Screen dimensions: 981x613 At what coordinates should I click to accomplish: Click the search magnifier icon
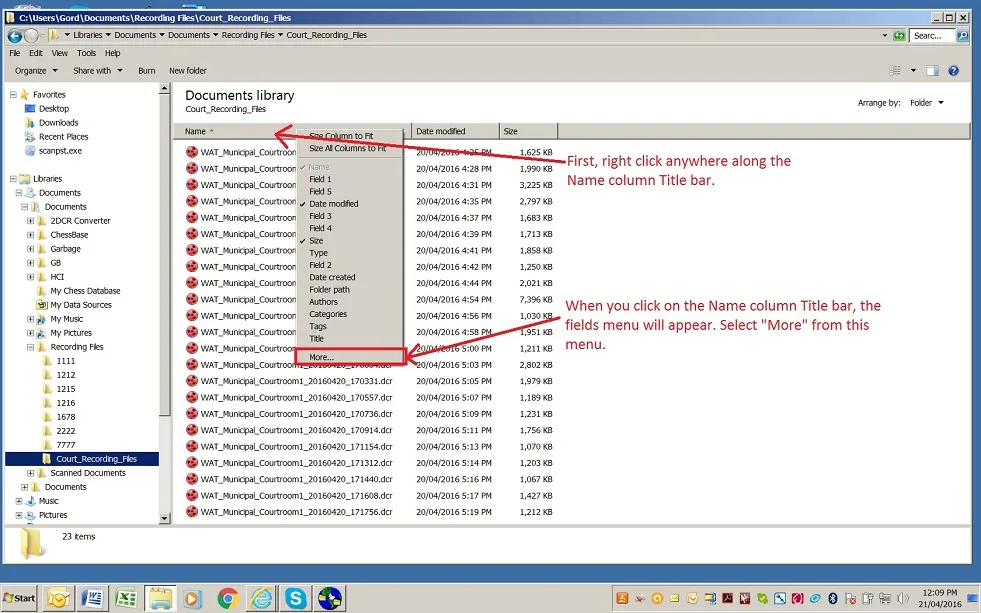click(963, 36)
